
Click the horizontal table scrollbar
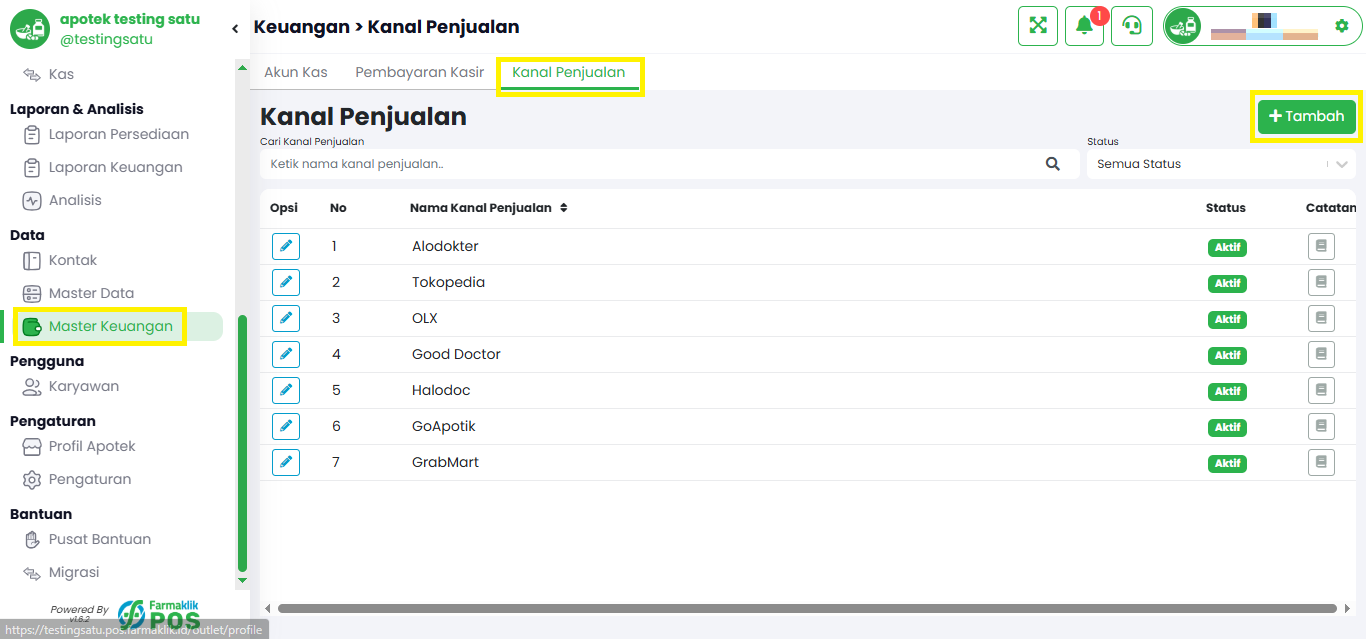pyautogui.click(x=807, y=608)
